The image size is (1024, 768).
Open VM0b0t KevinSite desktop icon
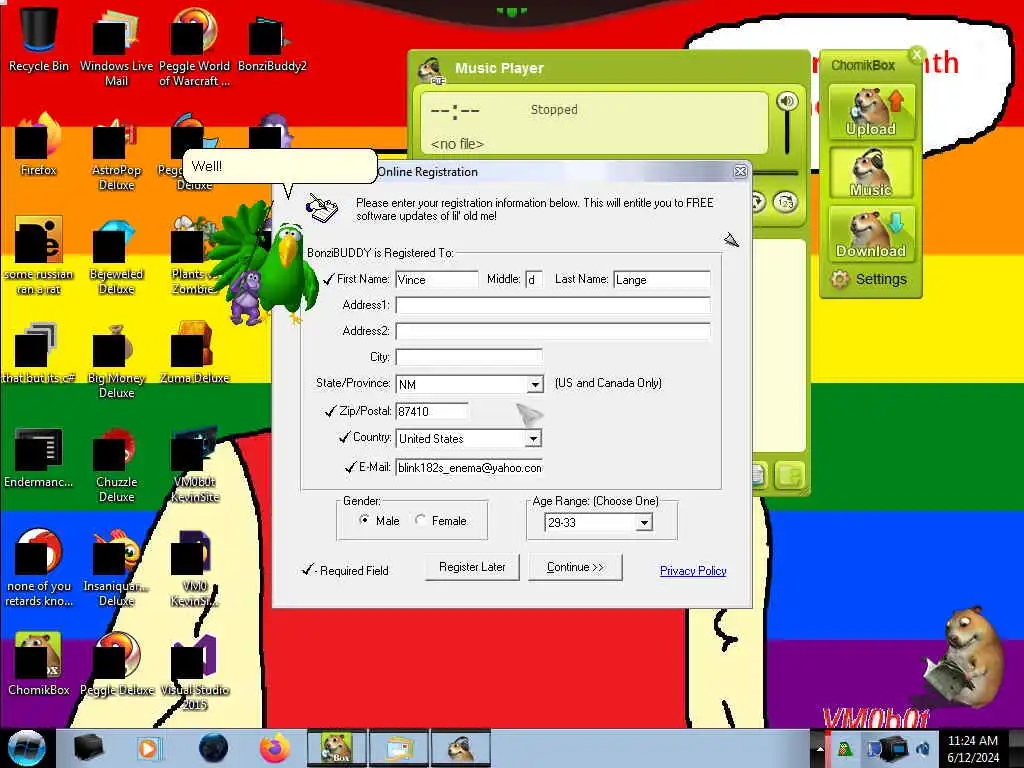pyautogui.click(x=194, y=465)
